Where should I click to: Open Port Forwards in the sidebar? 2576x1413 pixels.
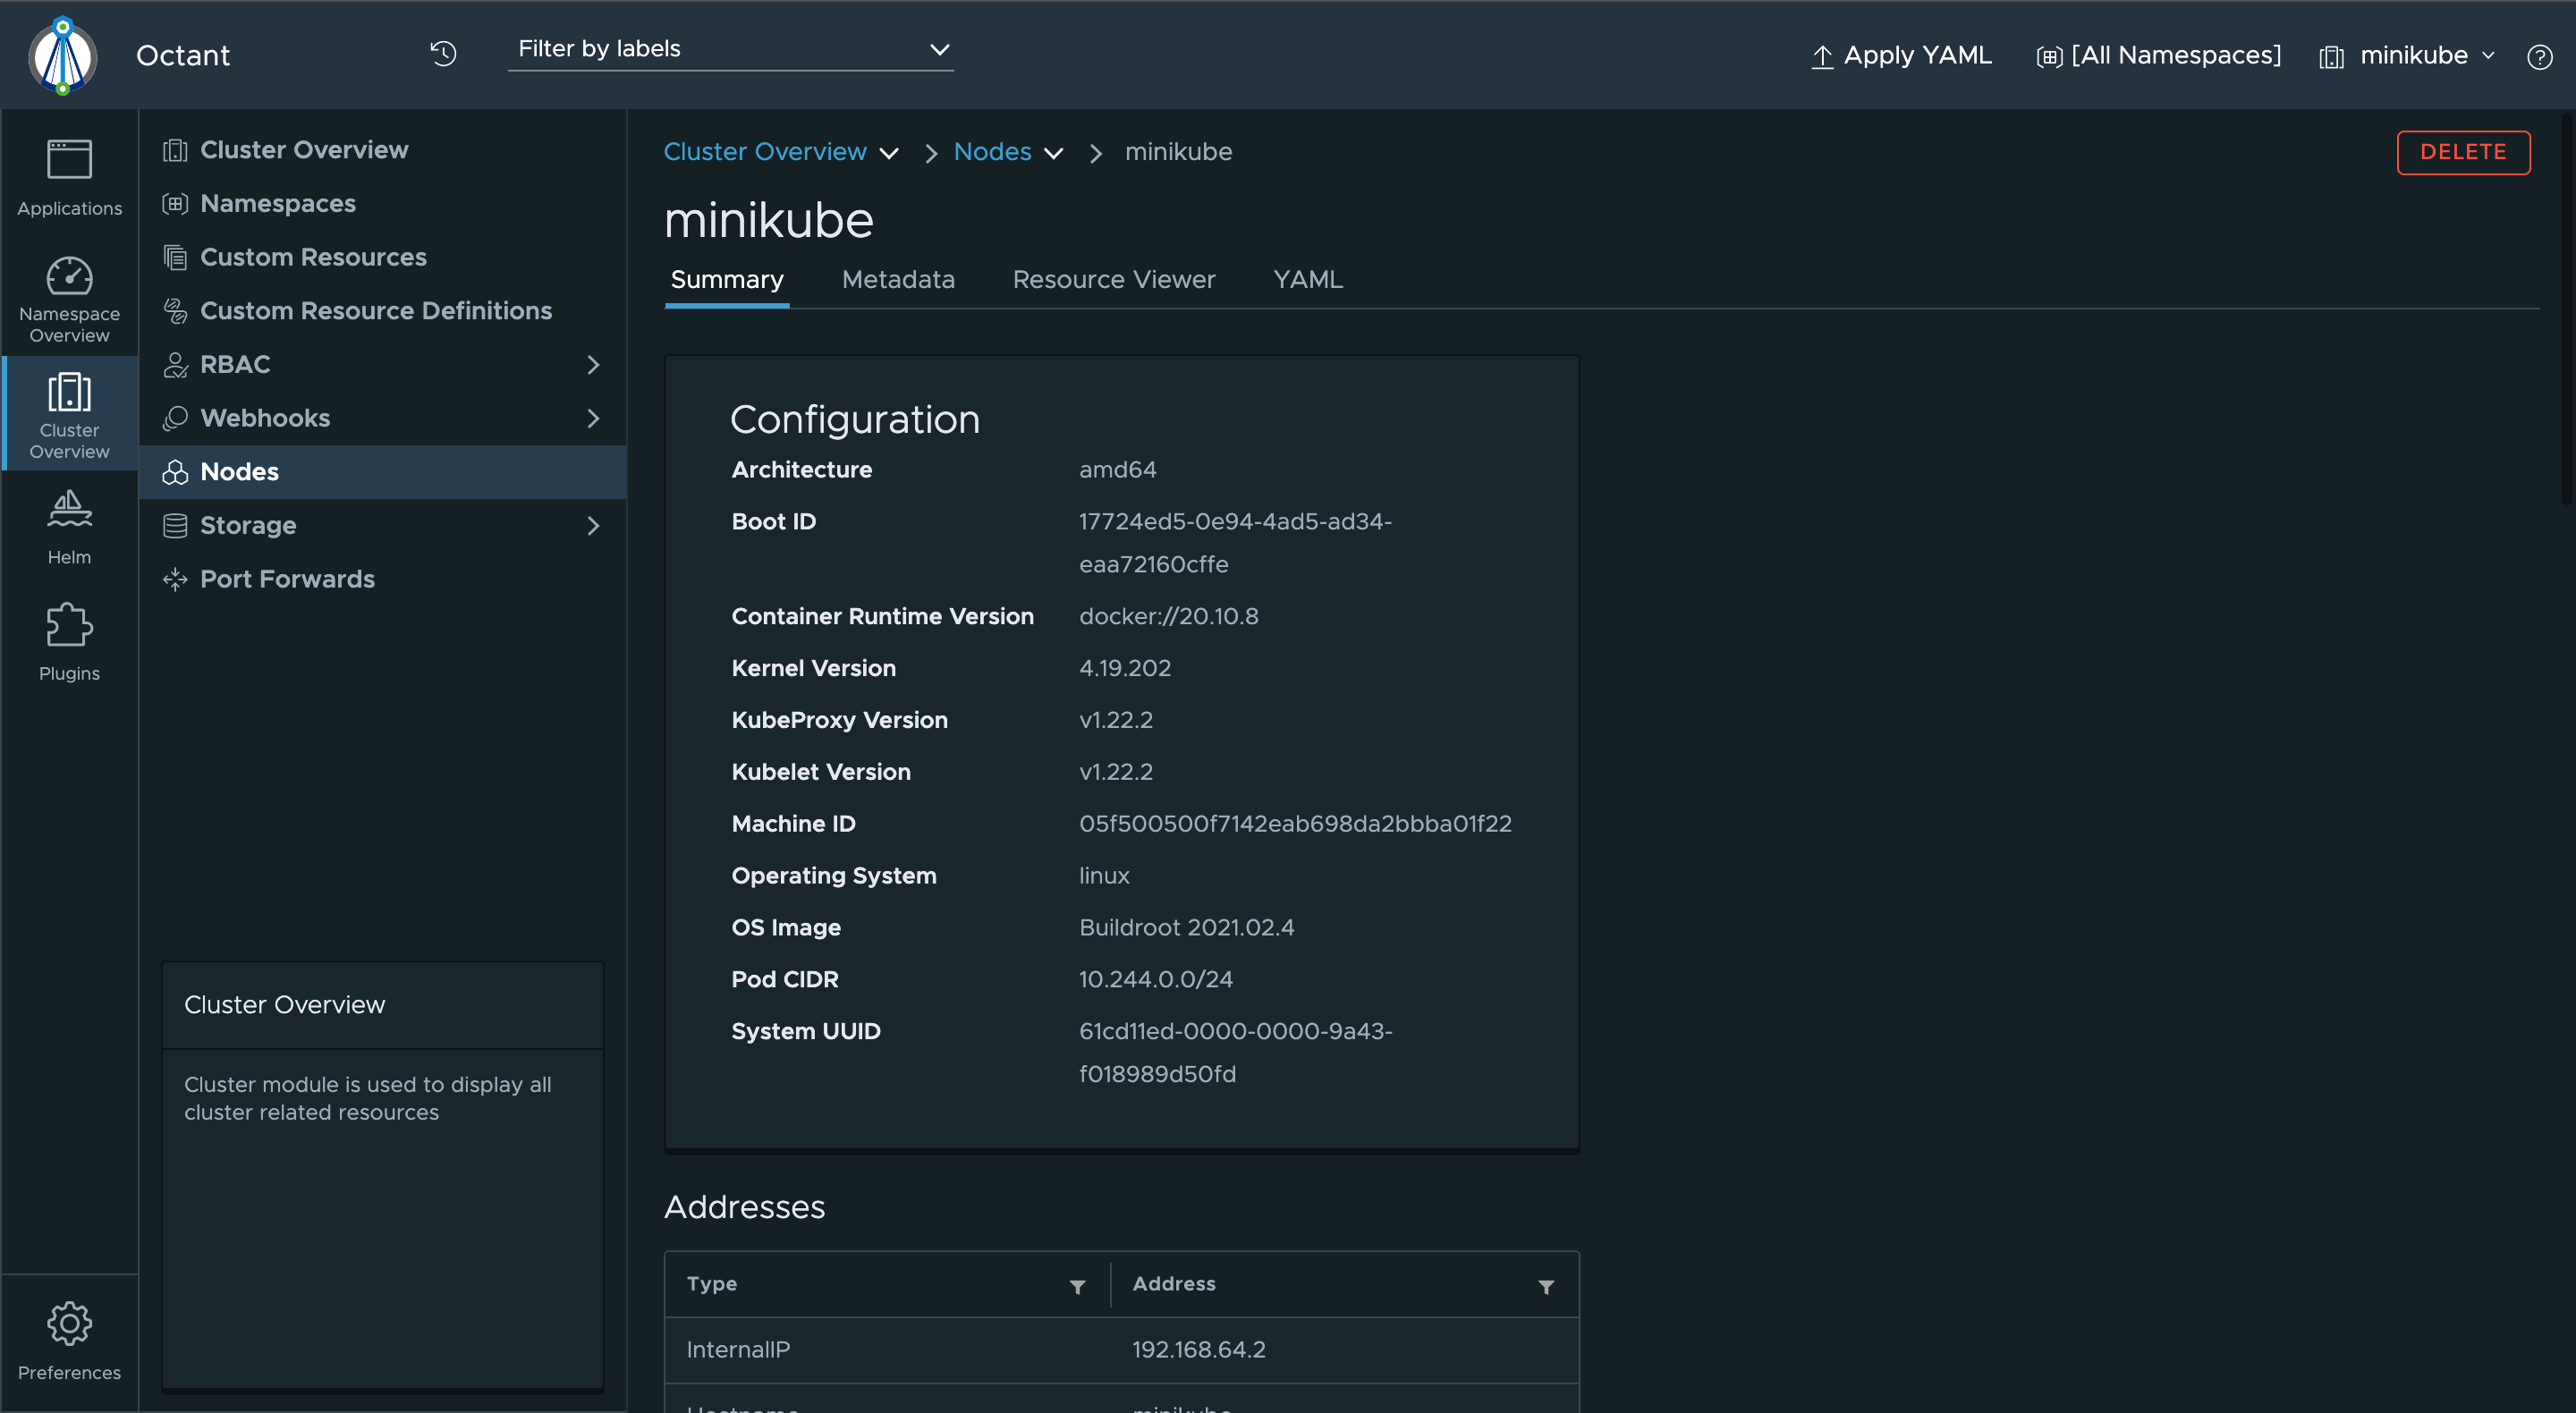tap(383, 579)
